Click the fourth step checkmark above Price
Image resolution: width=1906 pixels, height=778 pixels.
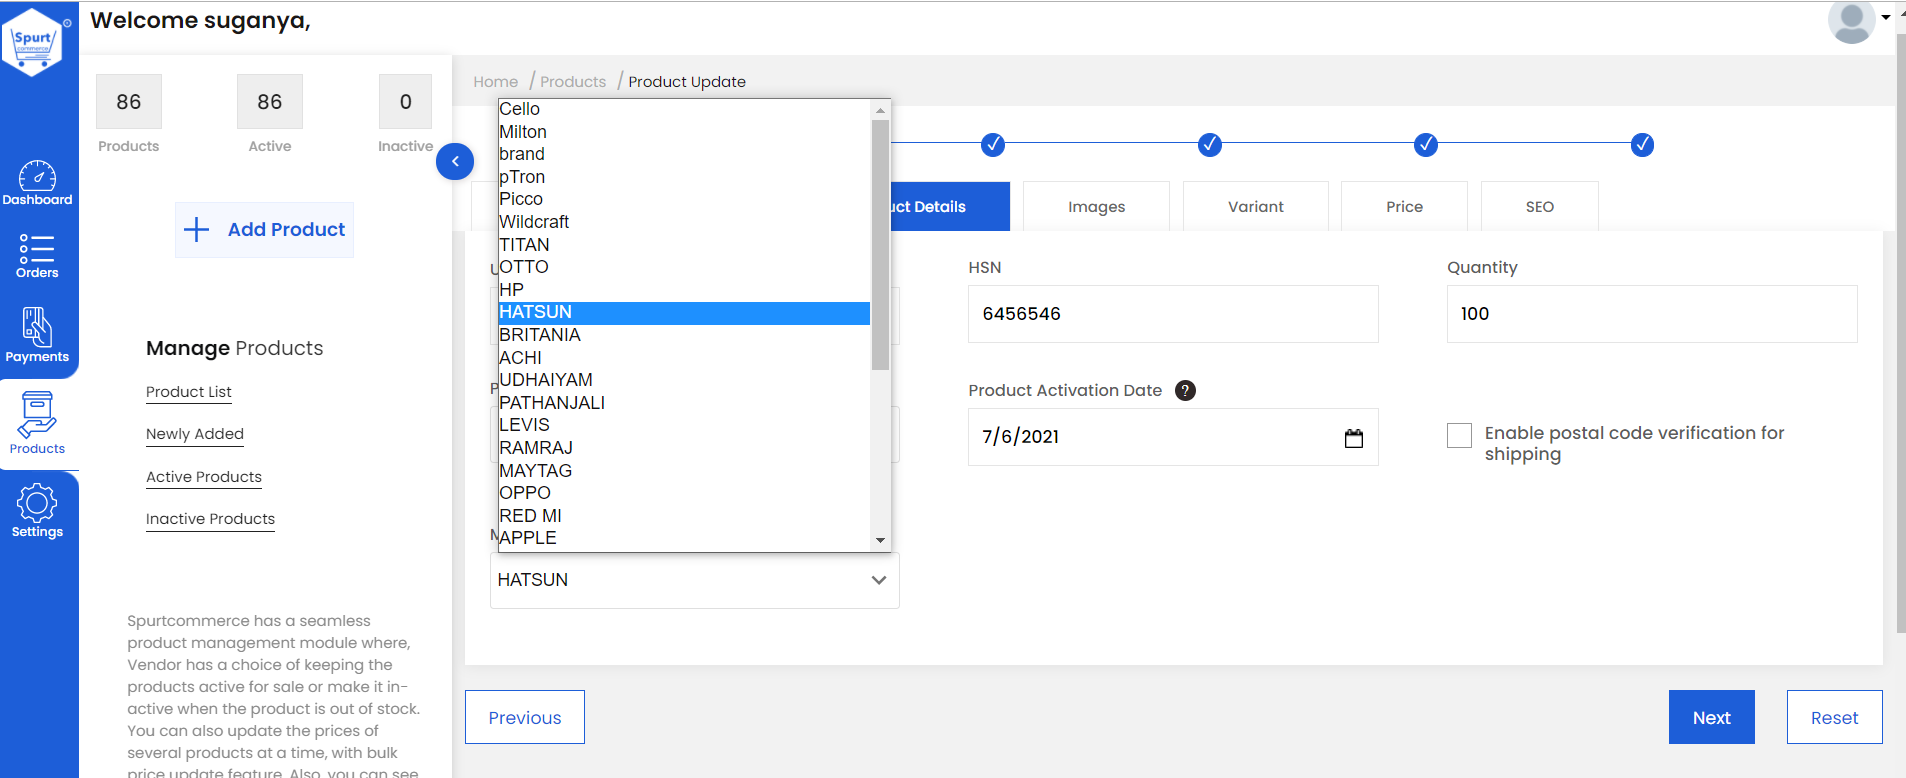click(x=1426, y=145)
